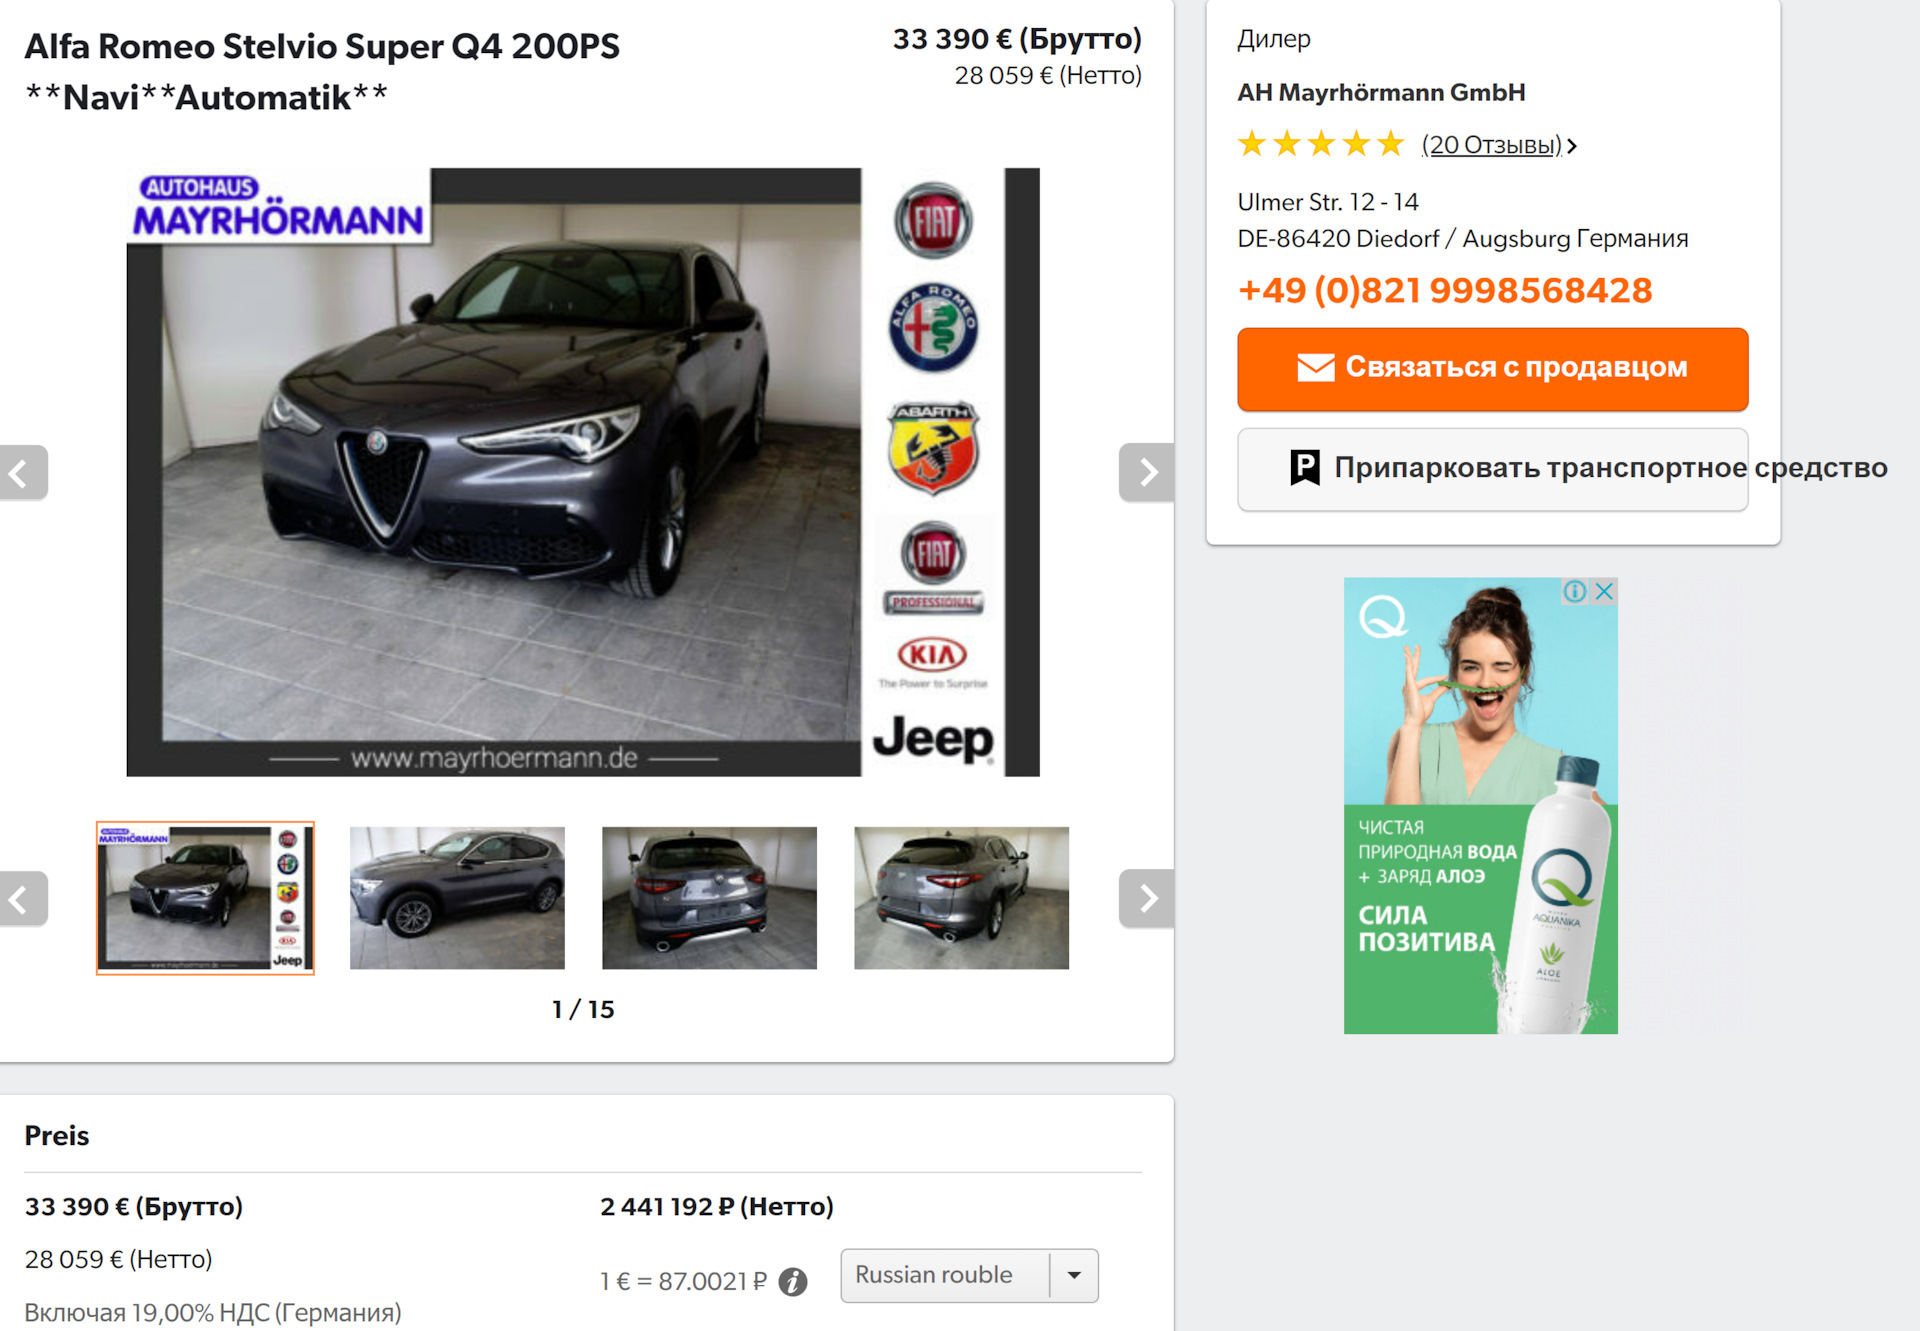Screen dimensions: 1920x1331
Task: Click the Дилер label
Action: pyautogui.click(x=1274, y=39)
